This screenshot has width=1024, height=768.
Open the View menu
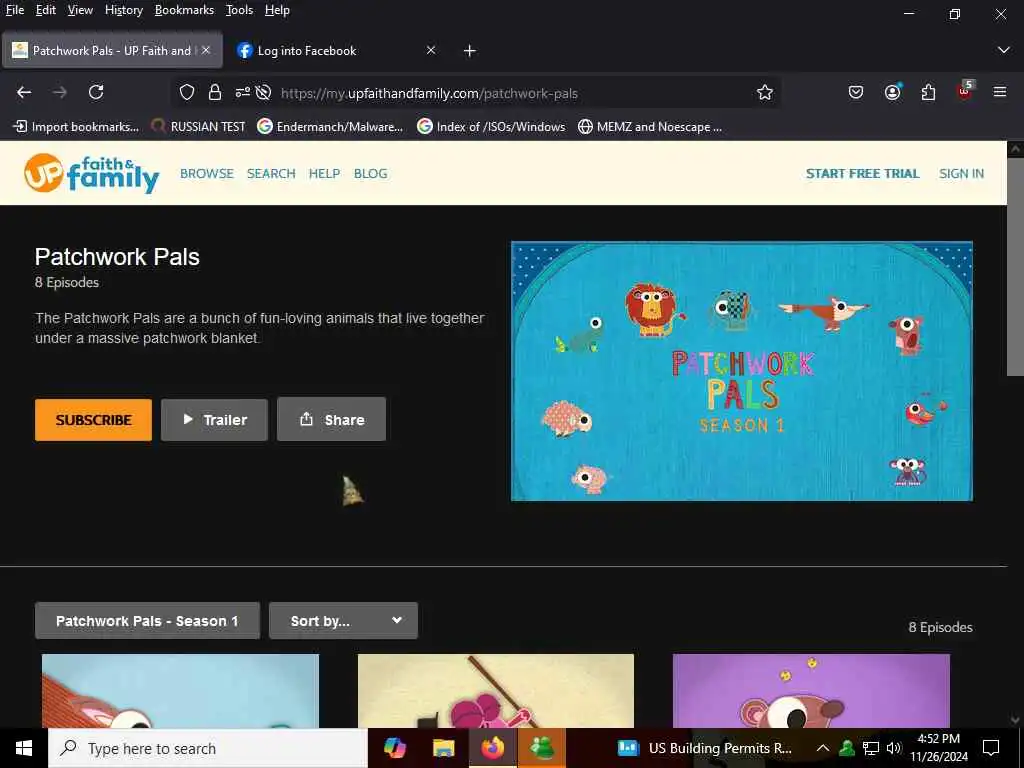pos(80,10)
